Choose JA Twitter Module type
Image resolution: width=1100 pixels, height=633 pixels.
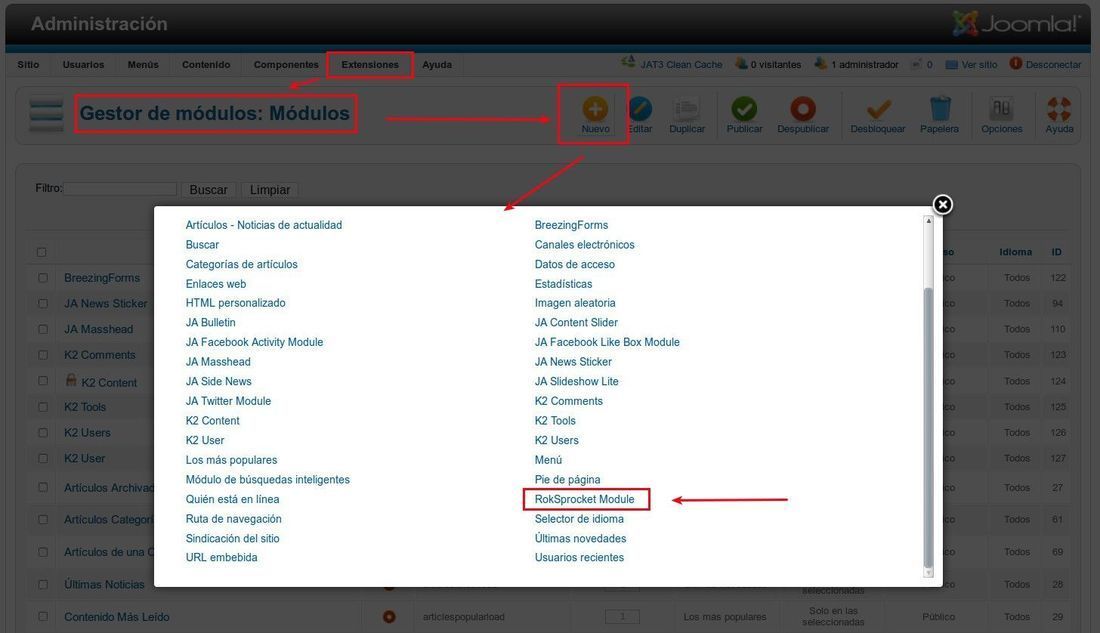(228, 401)
